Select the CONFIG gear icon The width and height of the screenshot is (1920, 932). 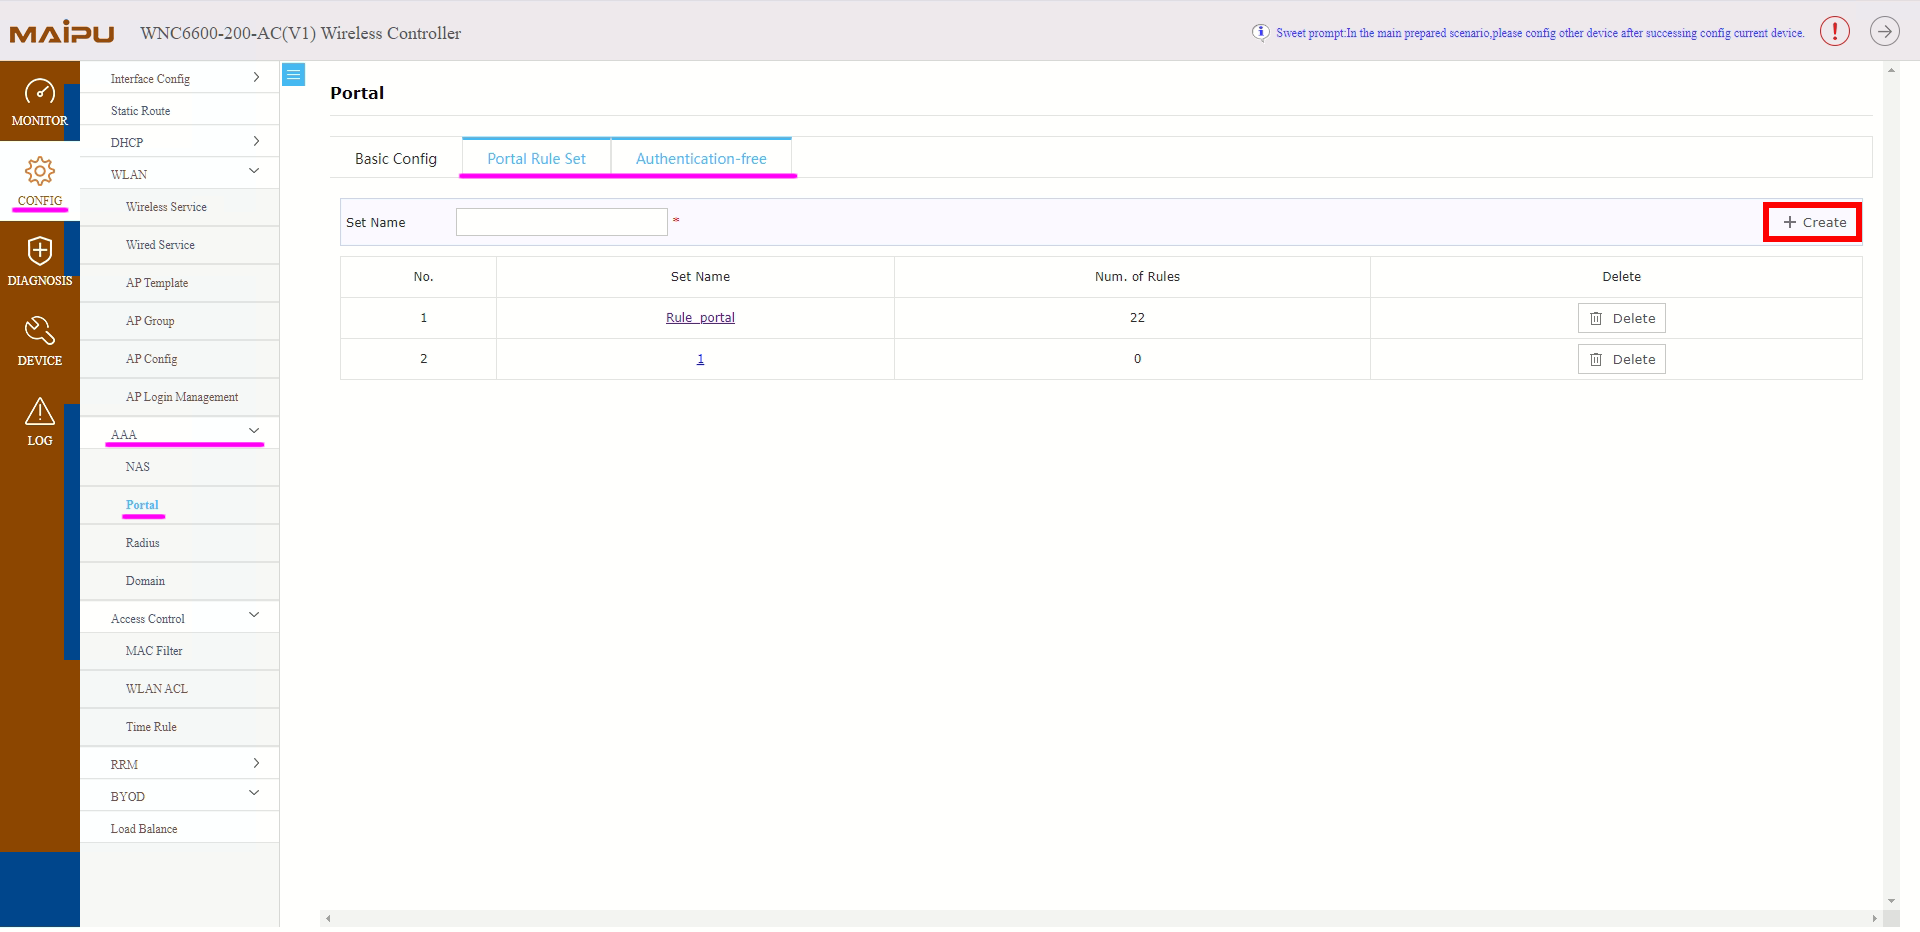tap(40, 171)
